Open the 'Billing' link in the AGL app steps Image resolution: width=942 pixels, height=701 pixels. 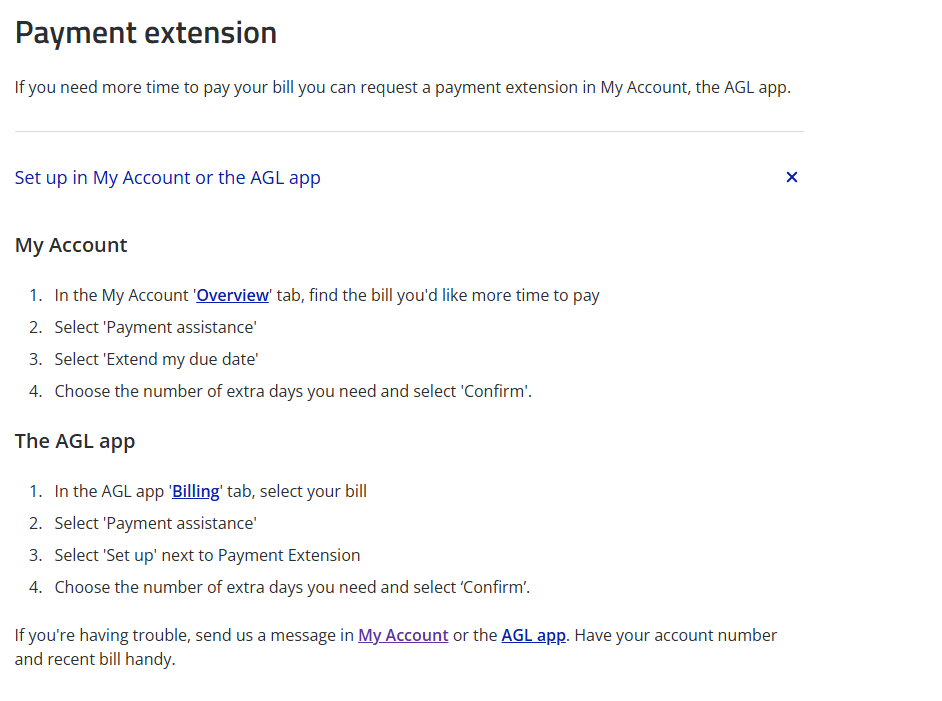(x=195, y=491)
